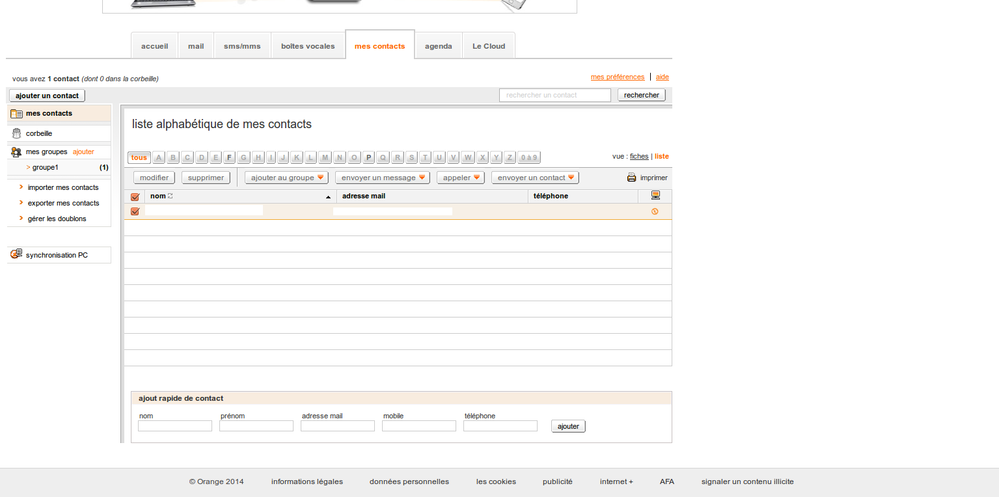Open the boîtes vocales tab
The height and width of the screenshot is (497, 999).
[x=307, y=46]
